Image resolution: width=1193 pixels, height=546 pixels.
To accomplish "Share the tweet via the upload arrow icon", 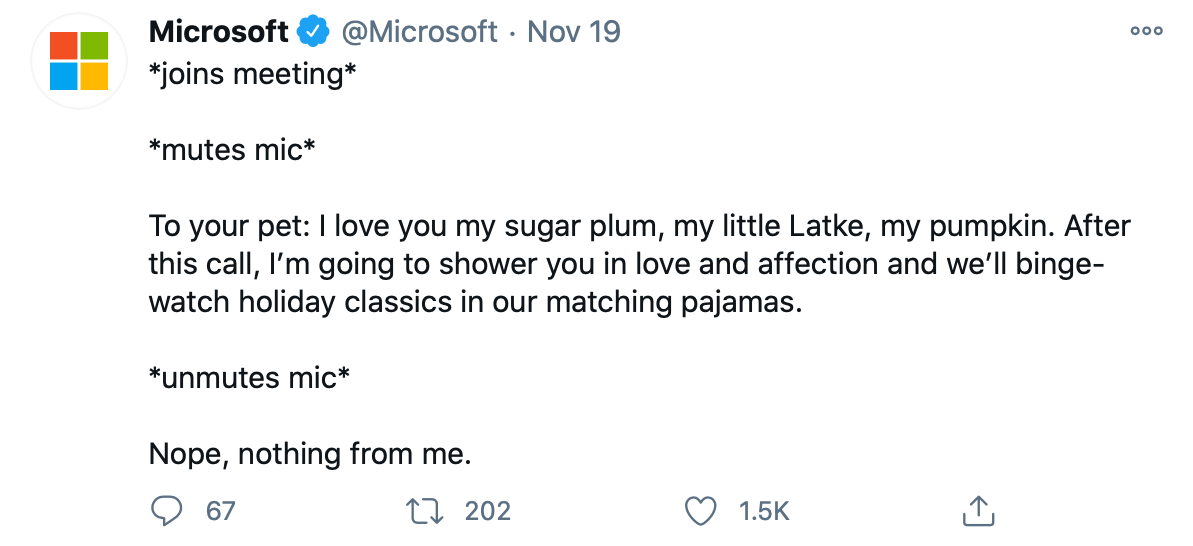I will 975,511.
